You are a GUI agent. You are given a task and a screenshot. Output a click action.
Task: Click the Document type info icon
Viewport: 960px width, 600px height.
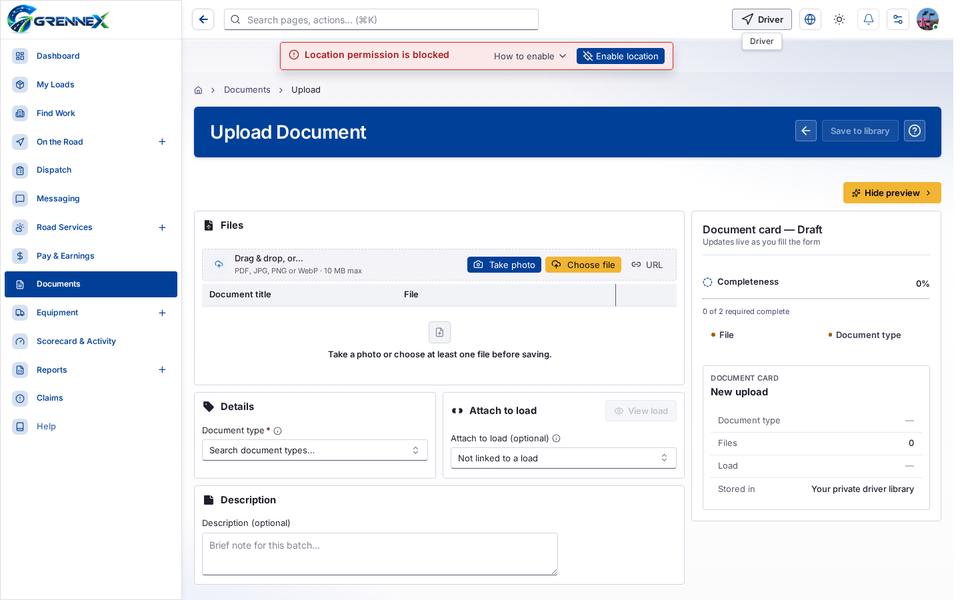[278, 431]
